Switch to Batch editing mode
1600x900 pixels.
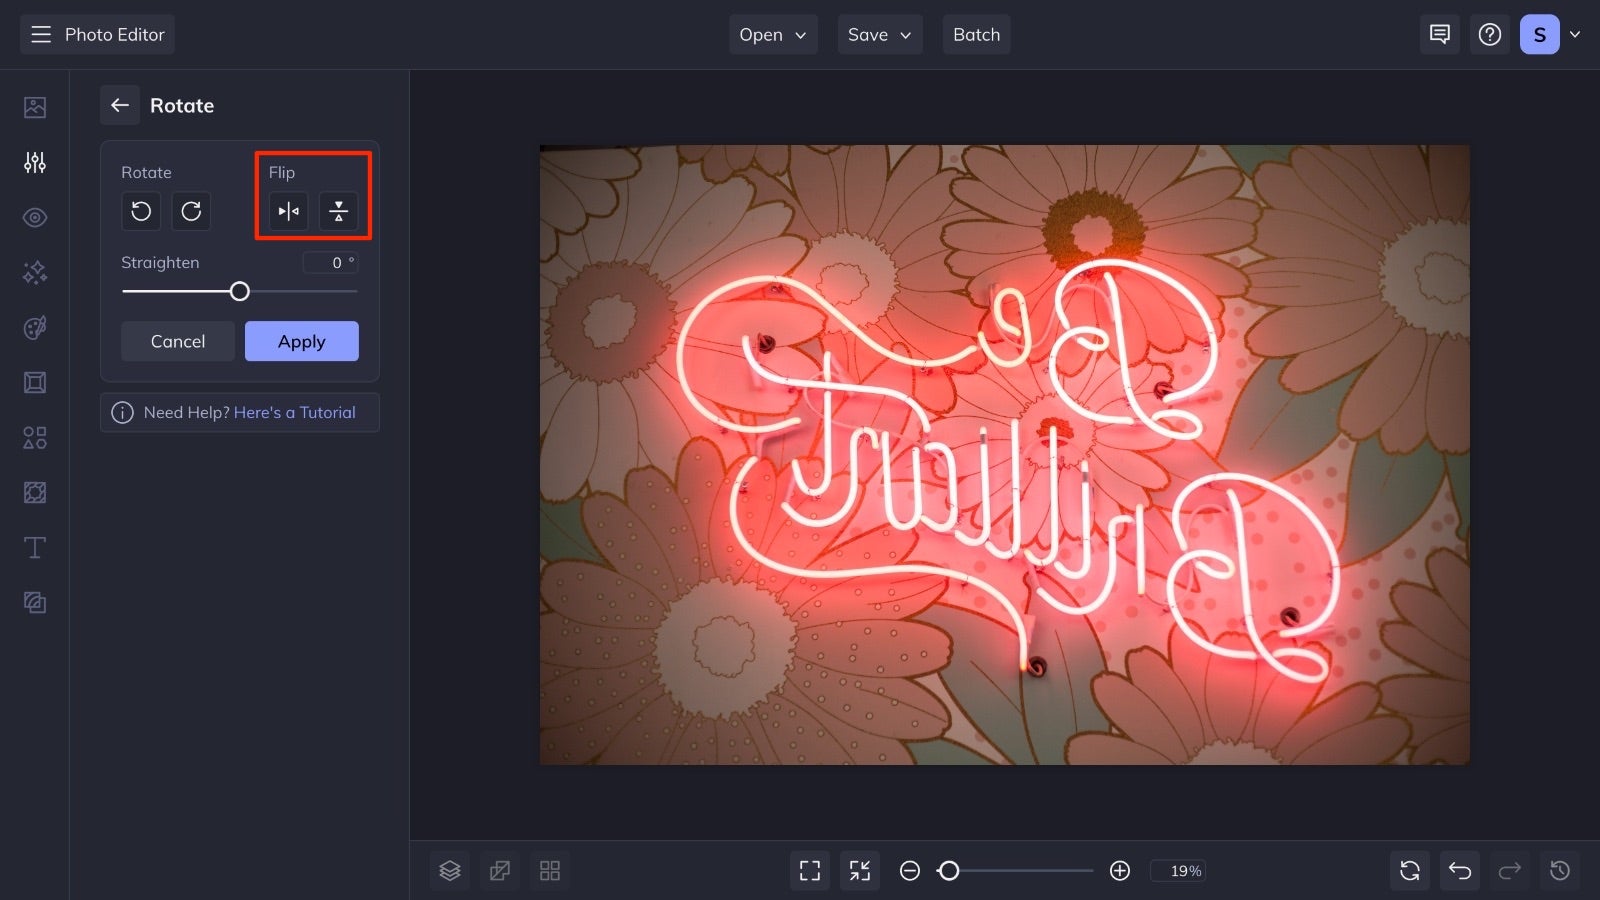point(976,34)
